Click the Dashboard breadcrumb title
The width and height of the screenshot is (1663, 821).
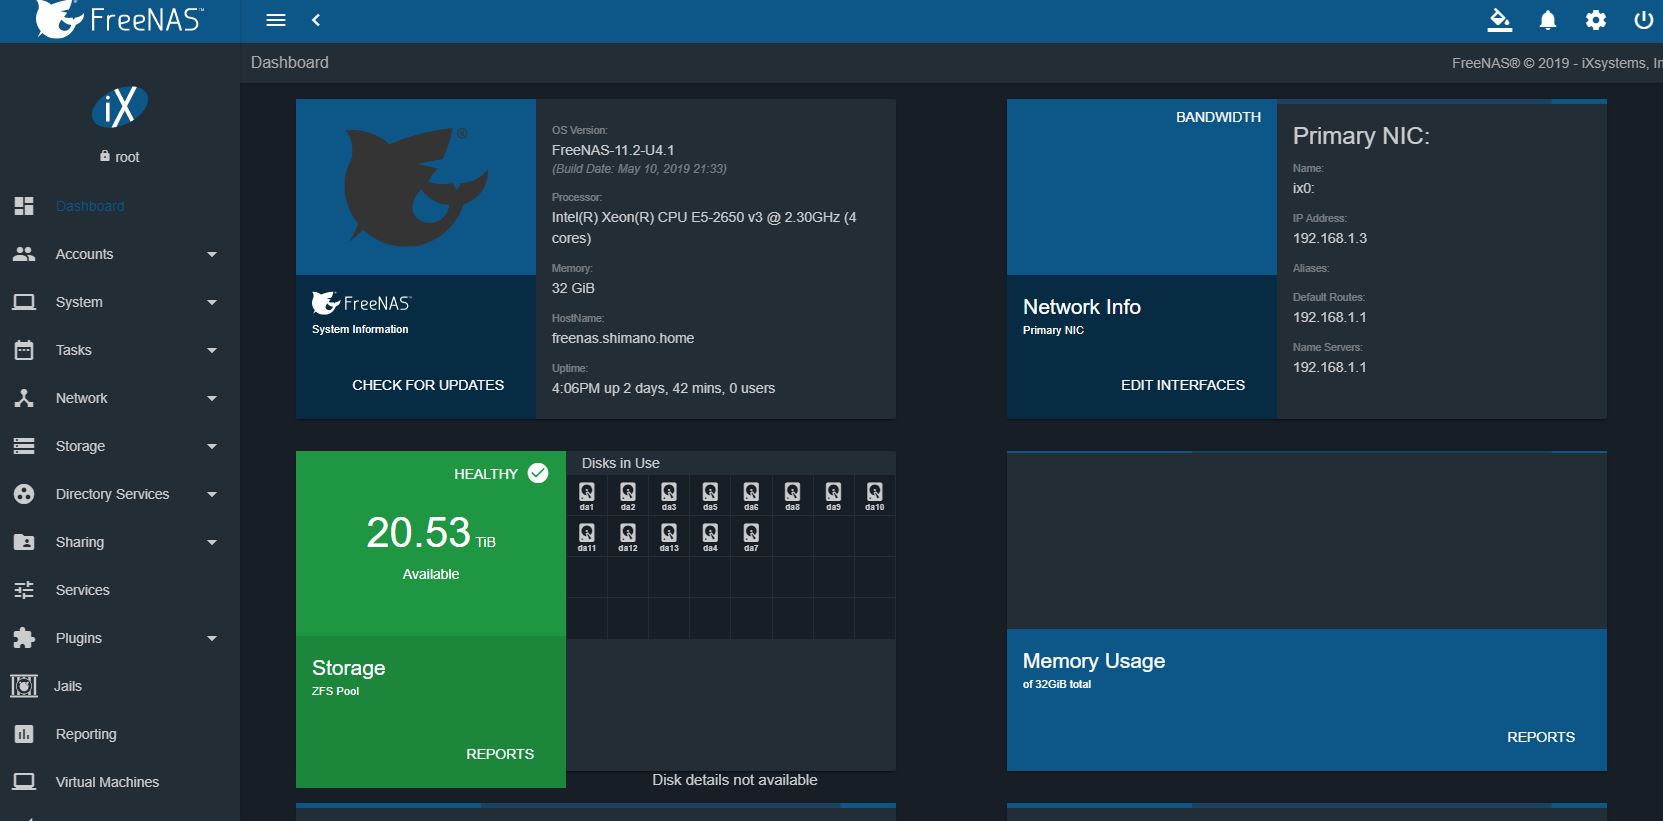(x=290, y=62)
